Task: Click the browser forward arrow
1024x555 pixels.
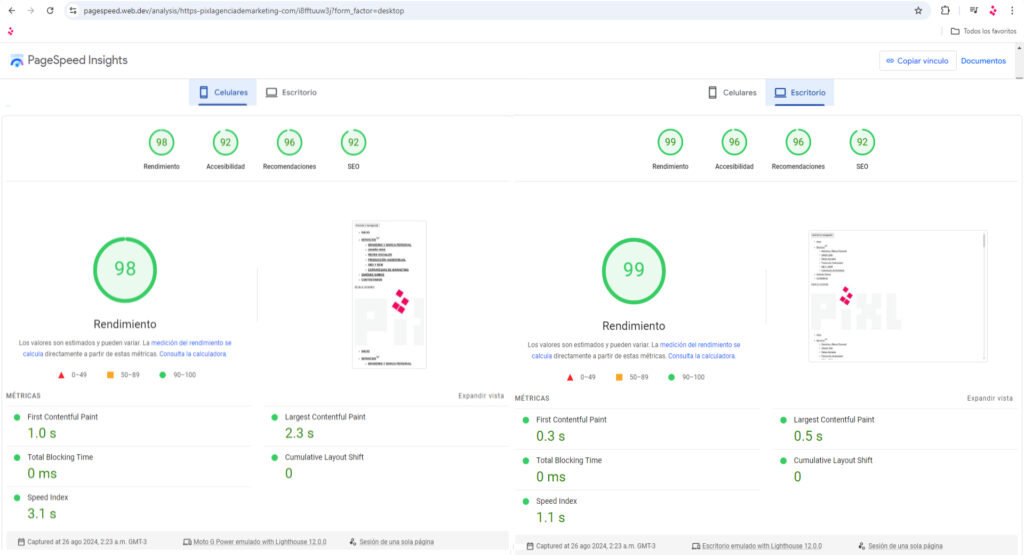Action: pyautogui.click(x=31, y=10)
